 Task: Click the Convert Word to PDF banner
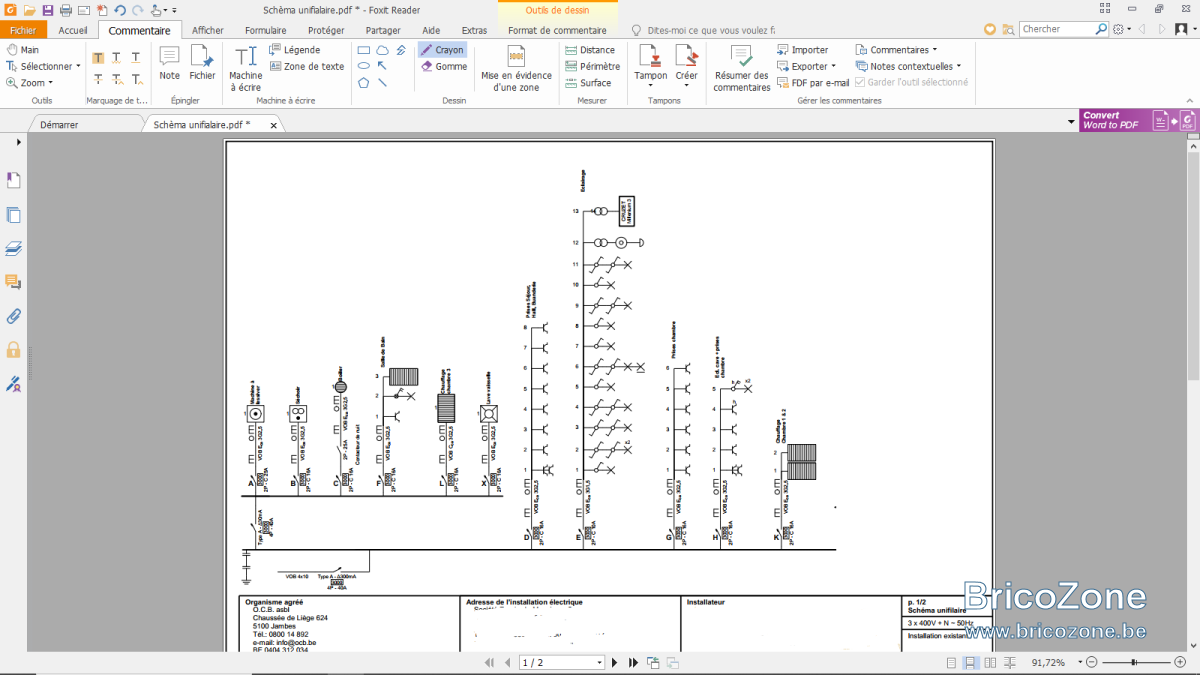(x=1138, y=120)
